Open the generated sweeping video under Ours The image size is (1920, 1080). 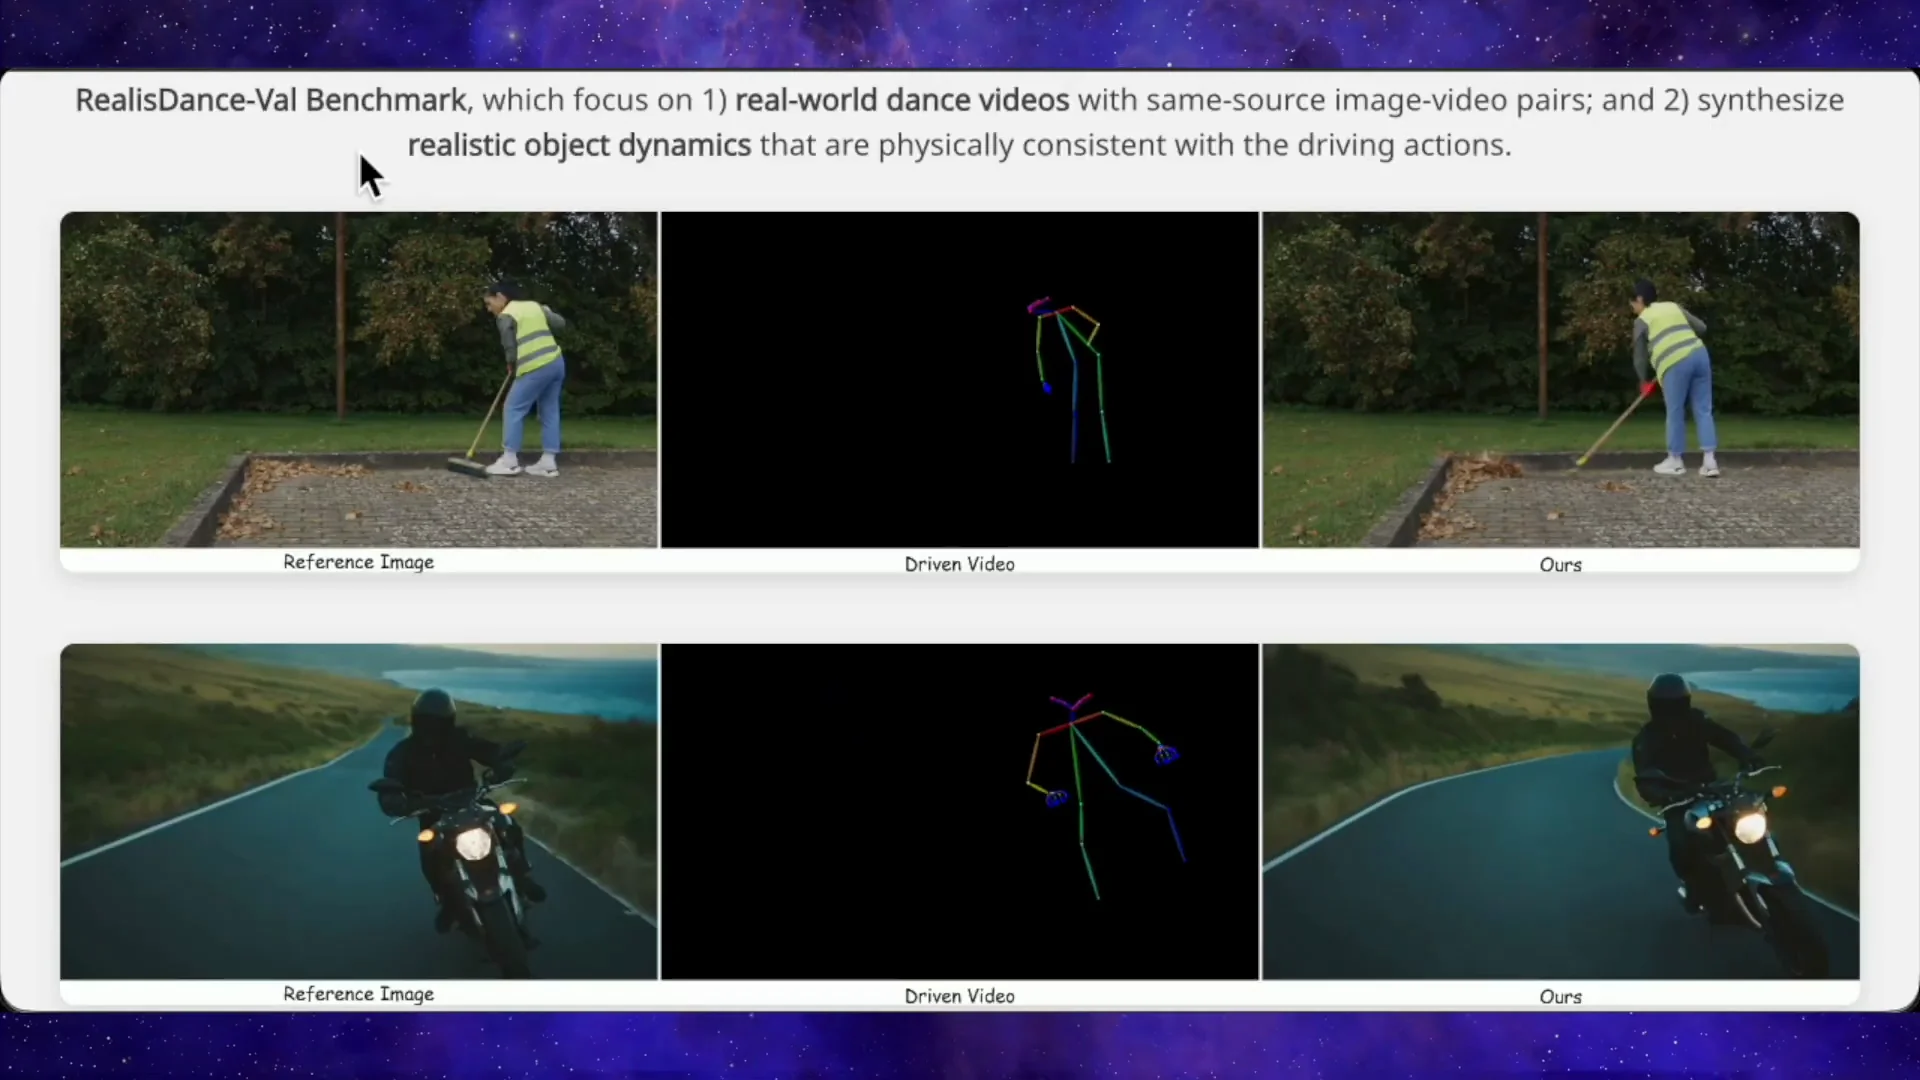coord(1560,380)
